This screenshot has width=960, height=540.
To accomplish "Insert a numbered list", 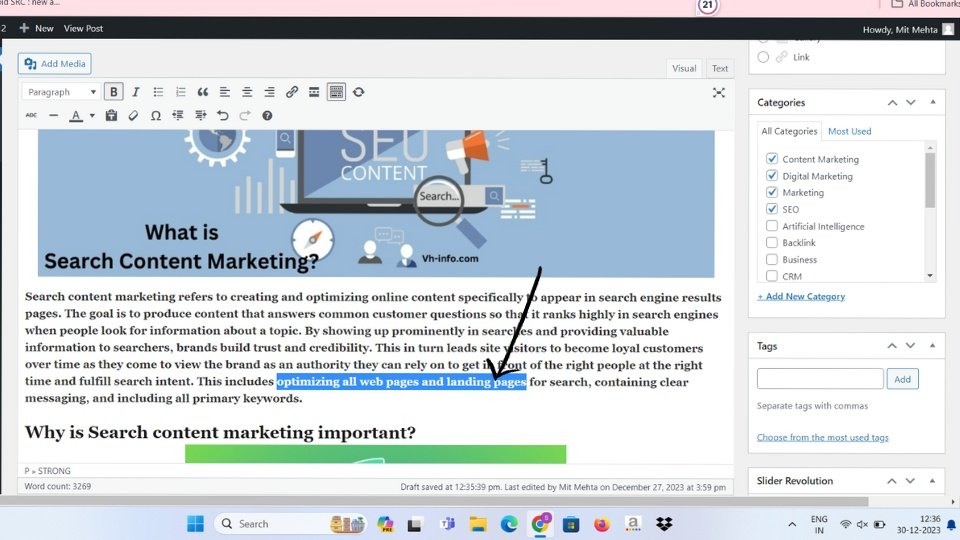I will [180, 92].
